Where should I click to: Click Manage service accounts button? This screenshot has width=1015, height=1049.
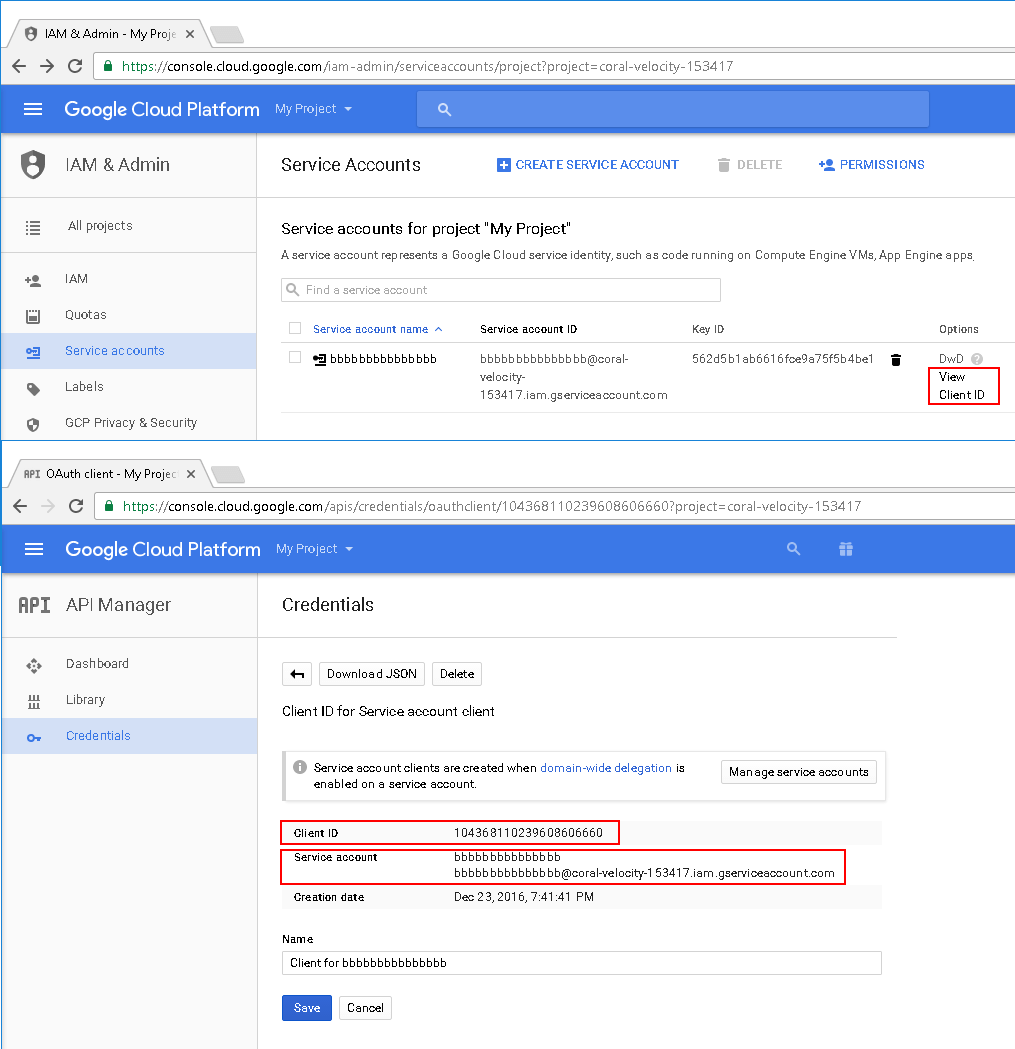(x=799, y=772)
